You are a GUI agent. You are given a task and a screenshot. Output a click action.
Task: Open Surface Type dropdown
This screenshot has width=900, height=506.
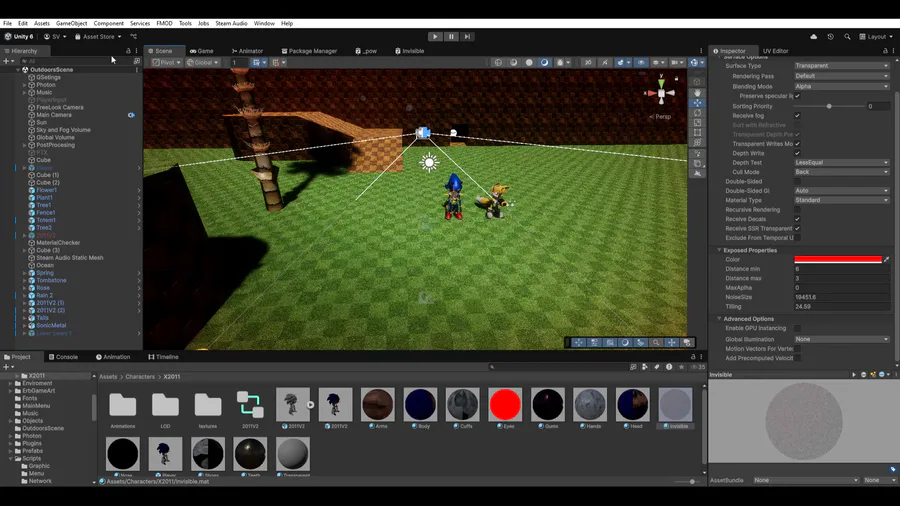pyautogui.click(x=841, y=66)
